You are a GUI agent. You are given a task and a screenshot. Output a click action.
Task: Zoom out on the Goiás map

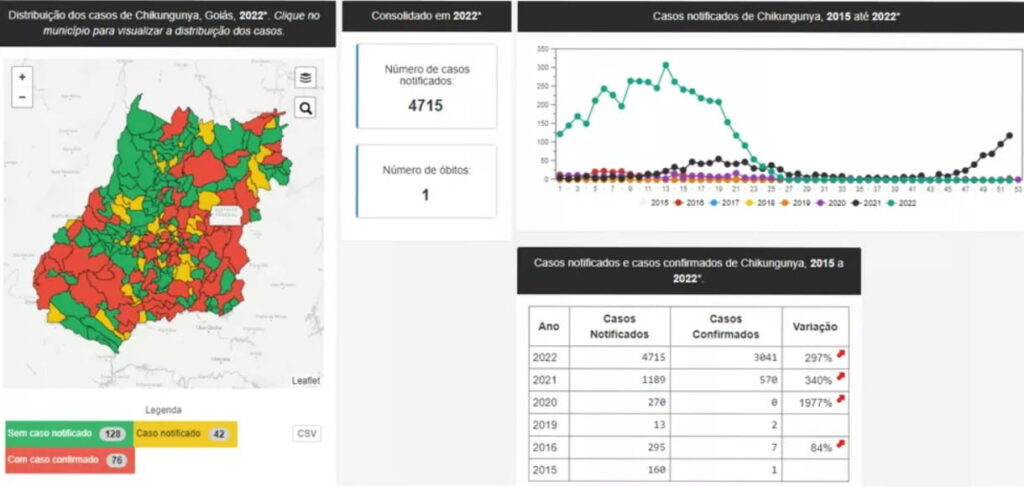(22, 97)
